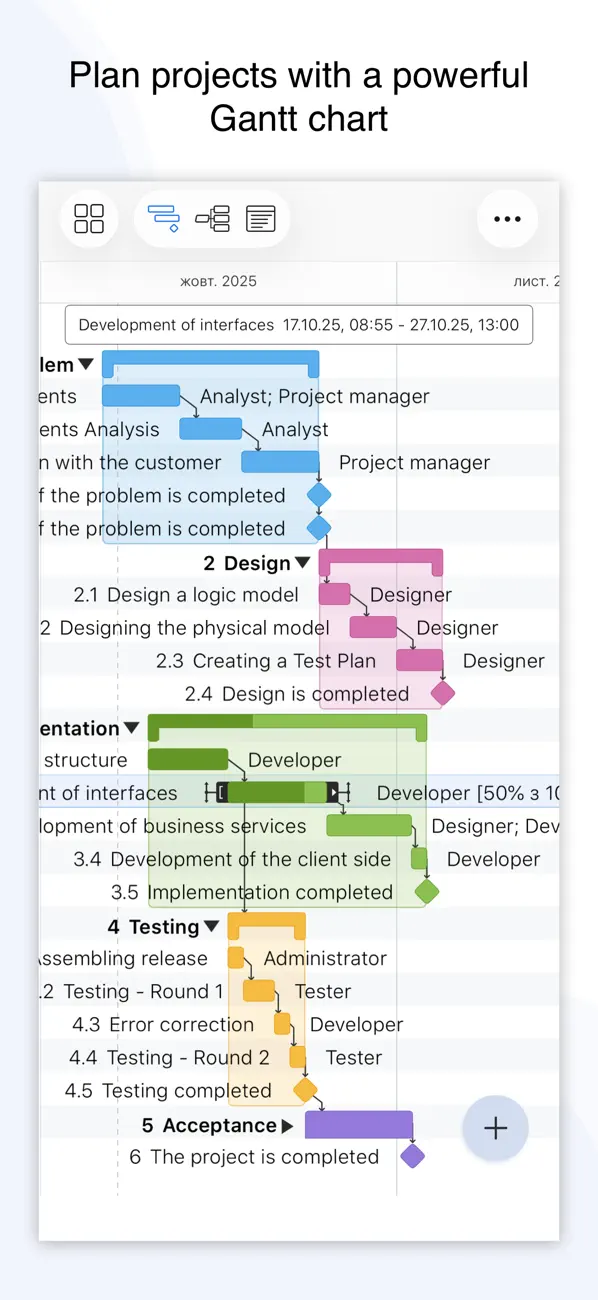Tap the add task plus button
Screen dimensions: 598x1300
click(x=495, y=1128)
